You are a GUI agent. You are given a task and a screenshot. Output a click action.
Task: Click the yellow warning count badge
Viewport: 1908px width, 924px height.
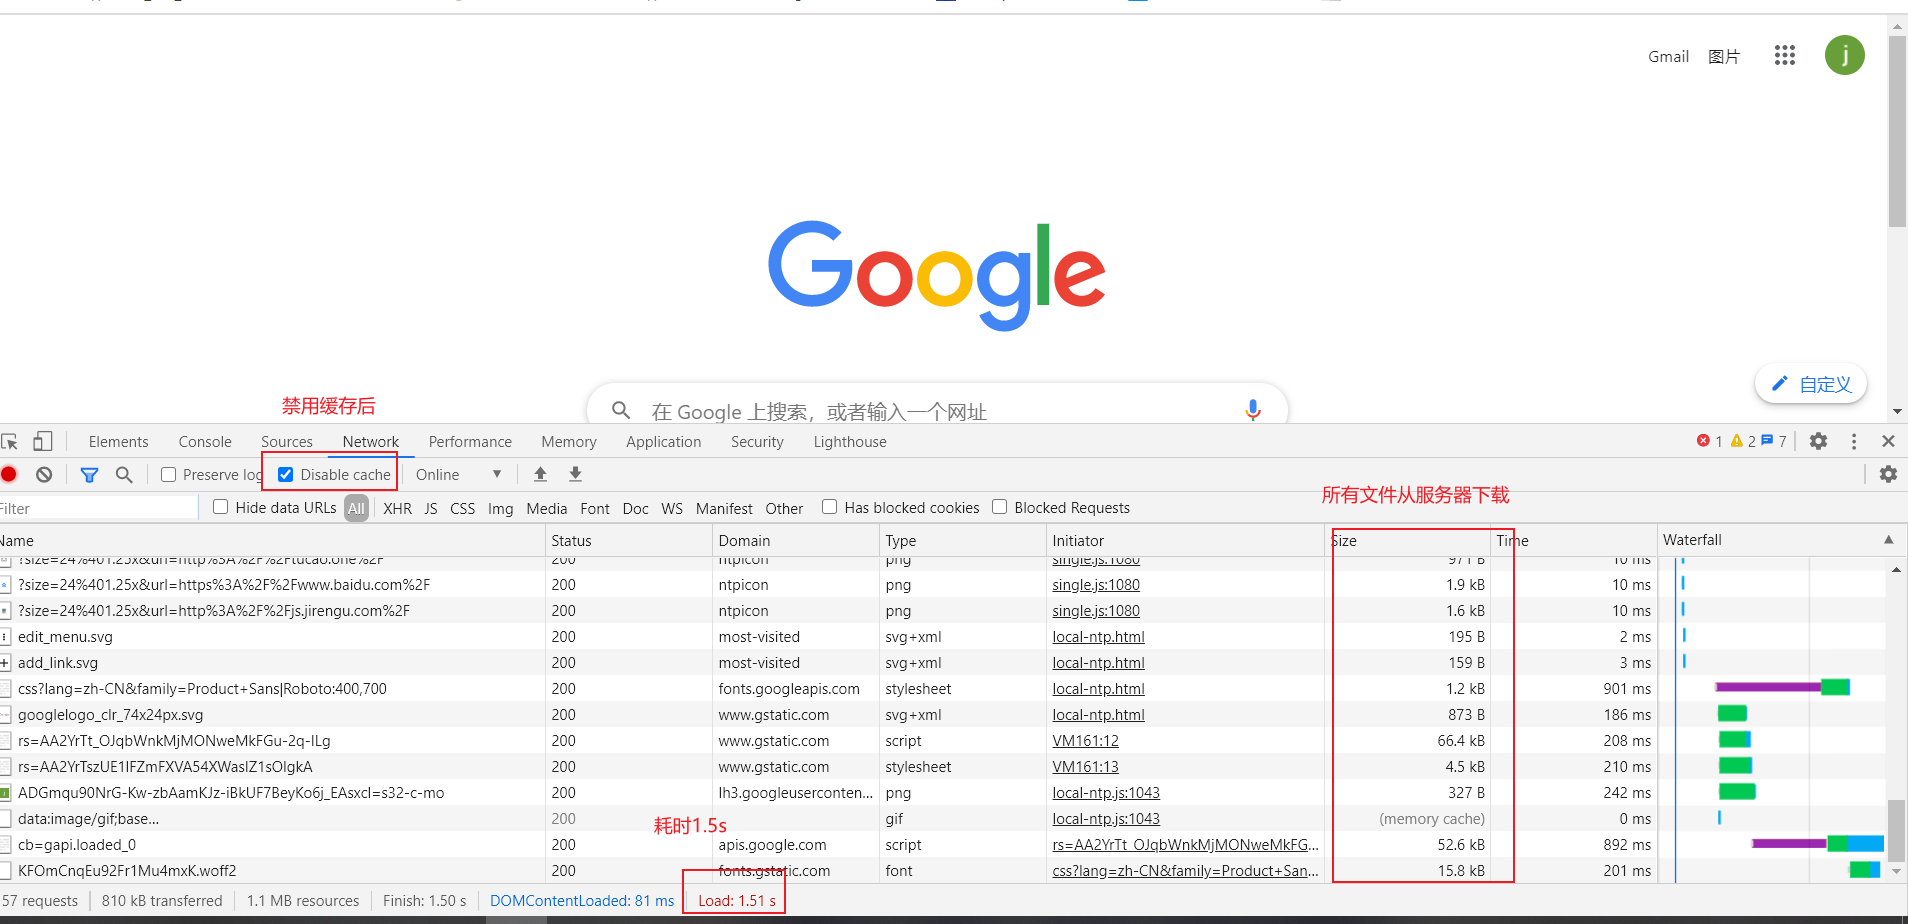pyautogui.click(x=1743, y=441)
